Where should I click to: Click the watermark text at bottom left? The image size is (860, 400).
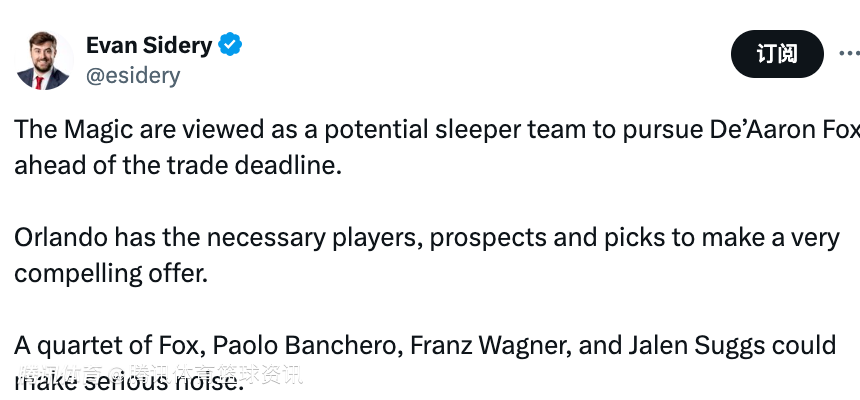click(160, 377)
